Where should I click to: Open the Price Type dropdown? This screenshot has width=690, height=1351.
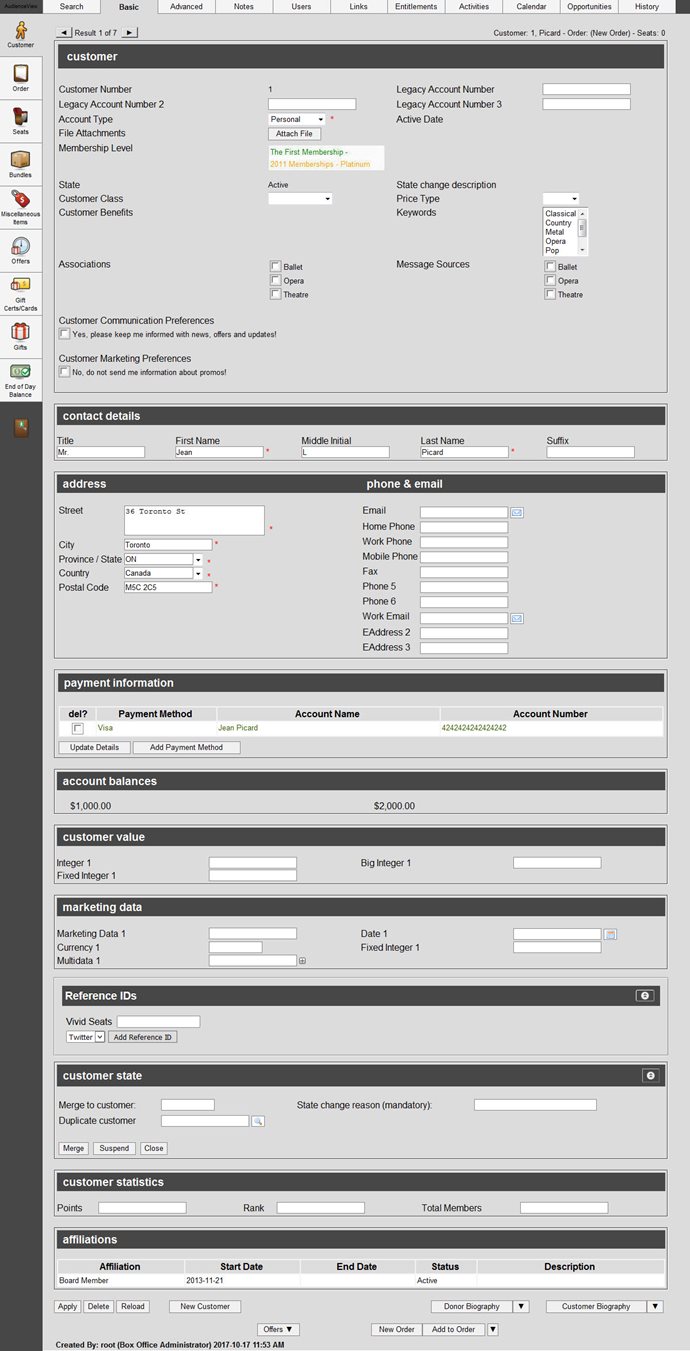point(561,199)
